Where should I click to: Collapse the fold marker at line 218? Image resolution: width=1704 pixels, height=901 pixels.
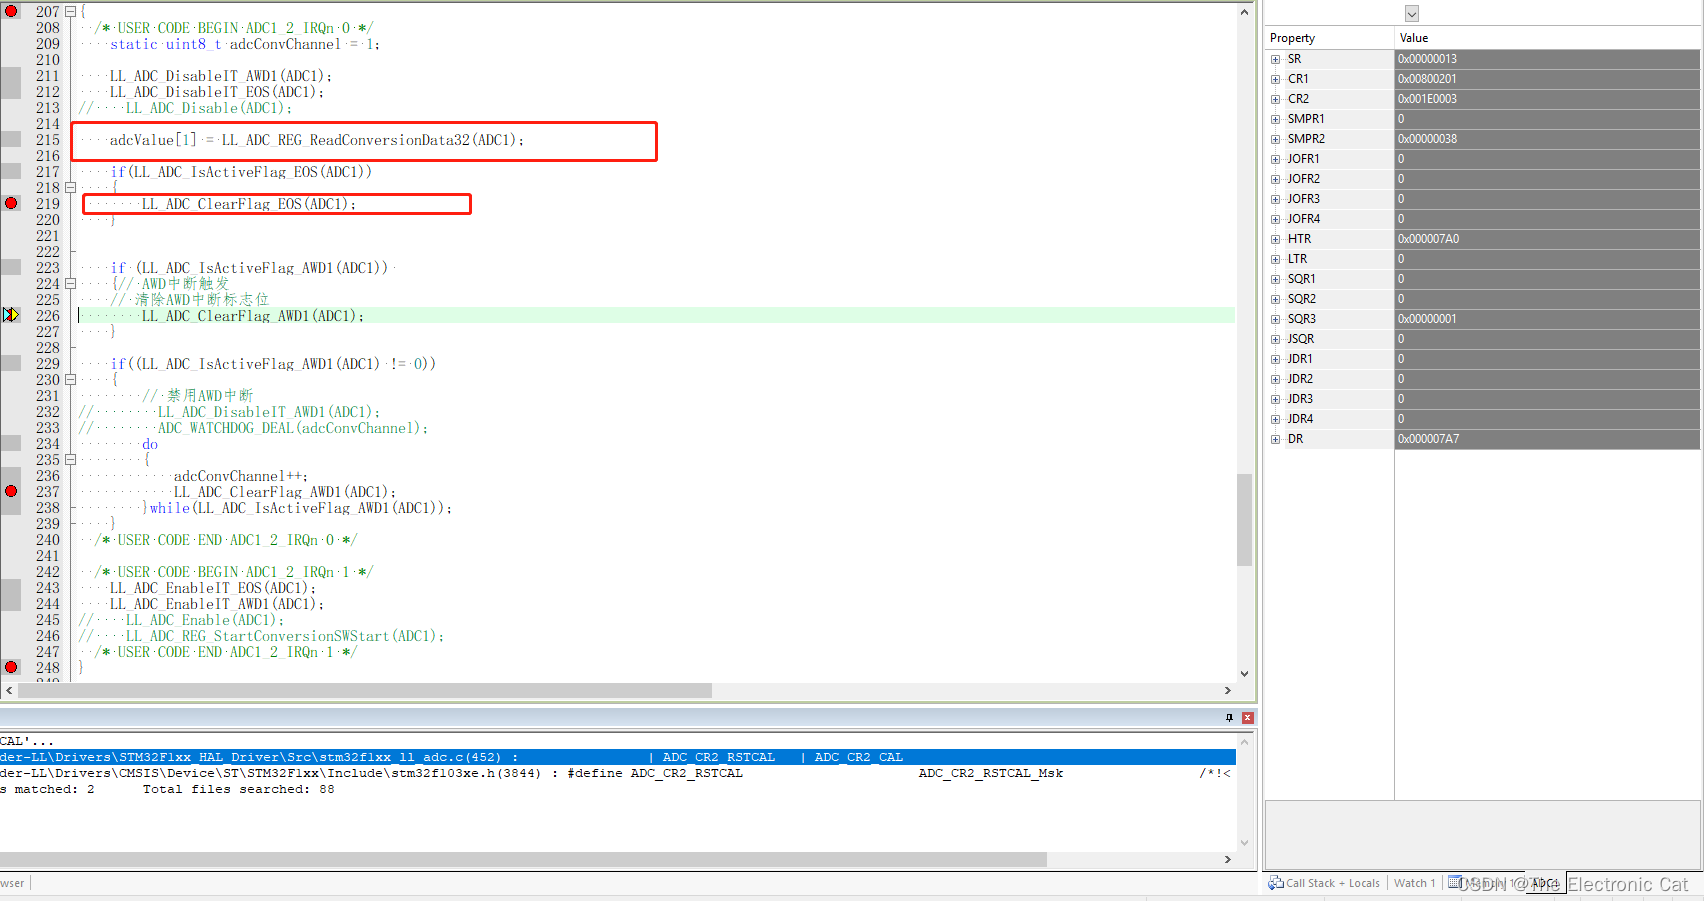[70, 188]
